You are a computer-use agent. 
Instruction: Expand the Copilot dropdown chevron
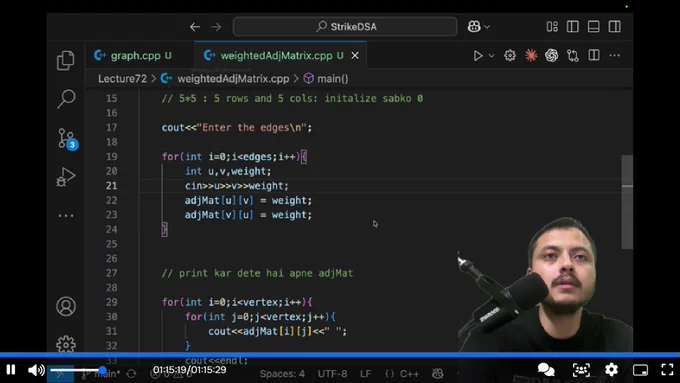coord(487,27)
